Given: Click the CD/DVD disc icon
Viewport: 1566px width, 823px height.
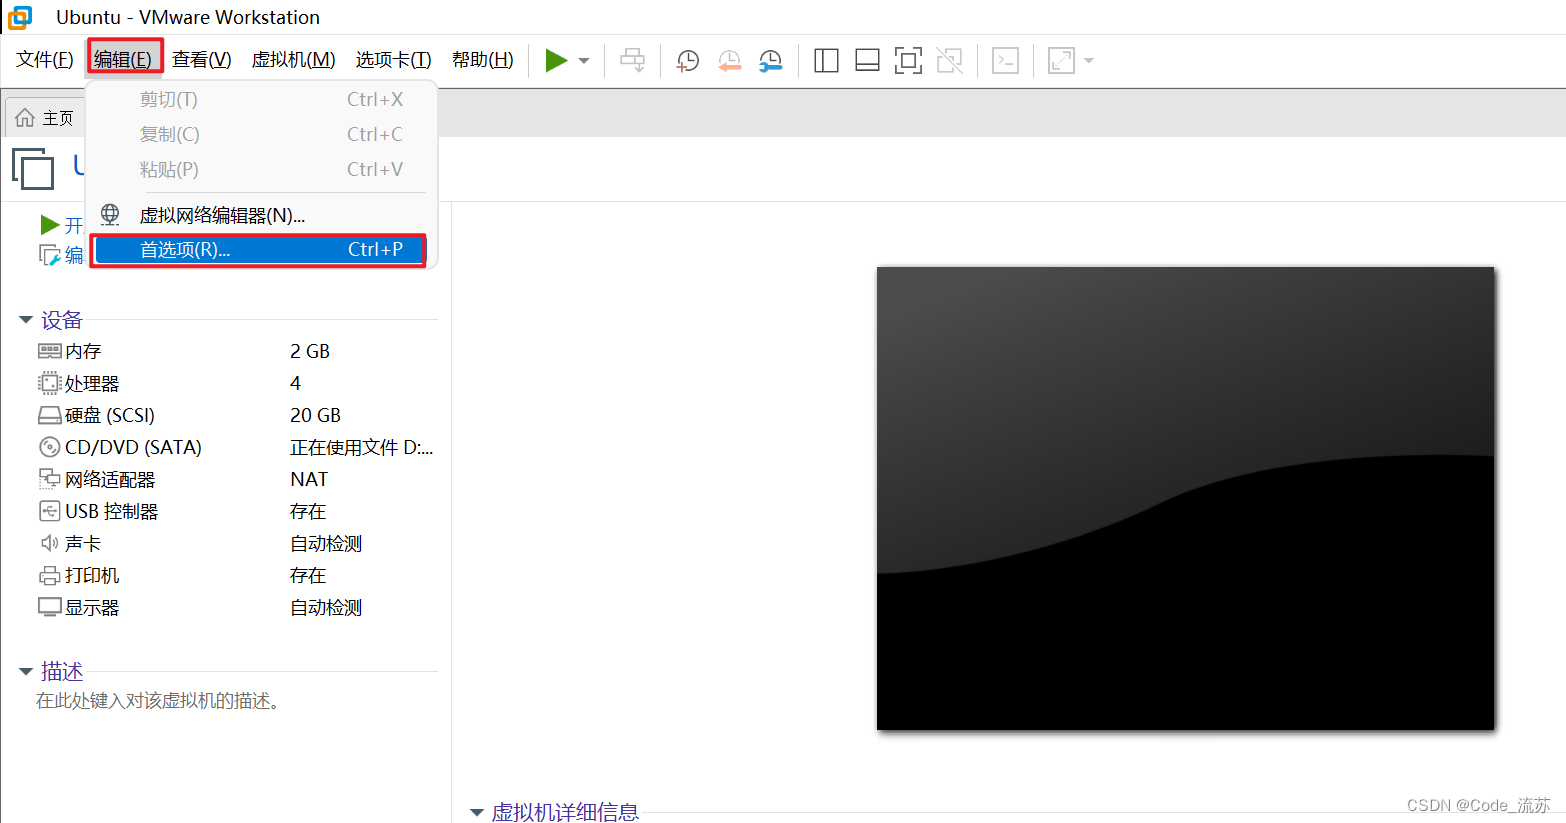Looking at the screenshot, I should tap(49, 447).
